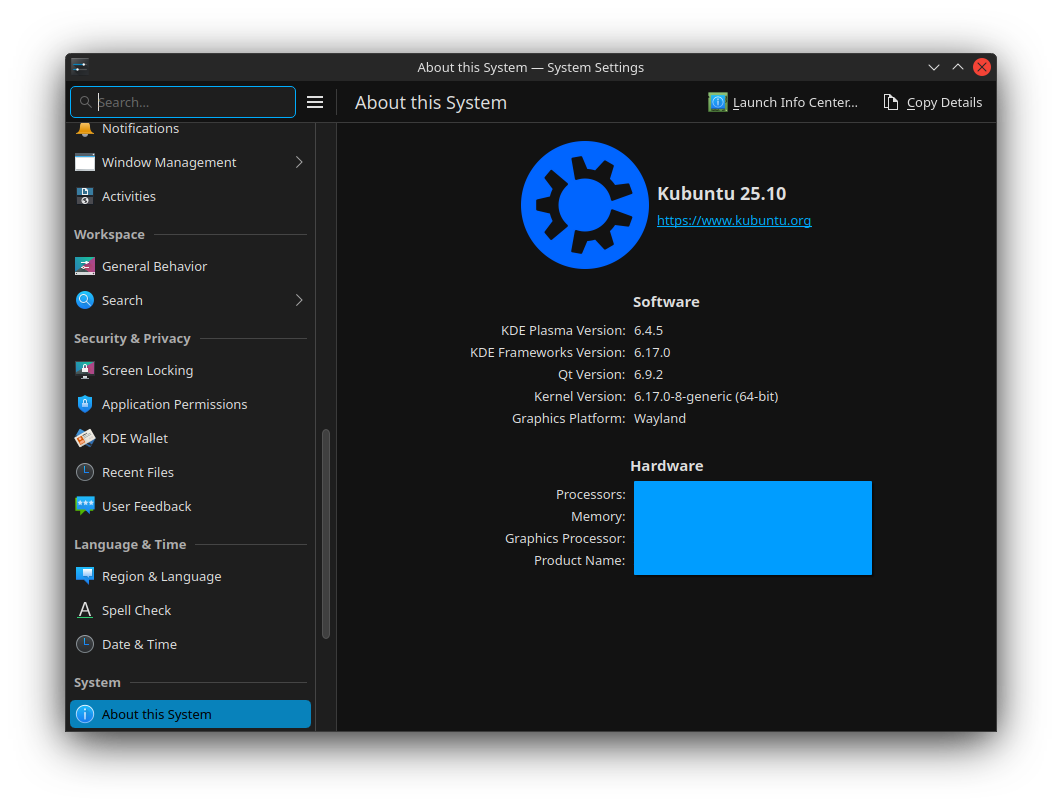Image resolution: width=1062 pixels, height=809 pixels.
Task: Click the General Behavior icon
Action: click(85, 266)
